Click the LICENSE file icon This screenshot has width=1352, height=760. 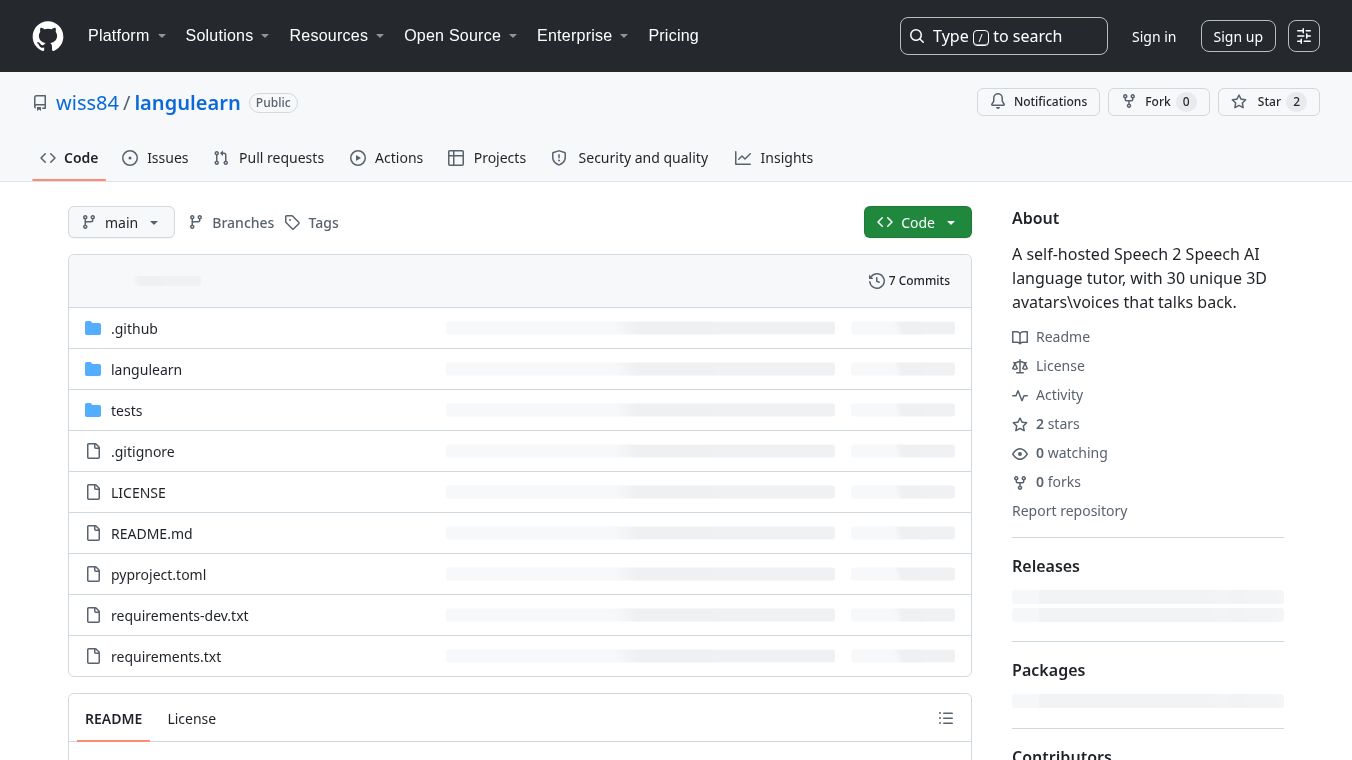click(93, 492)
